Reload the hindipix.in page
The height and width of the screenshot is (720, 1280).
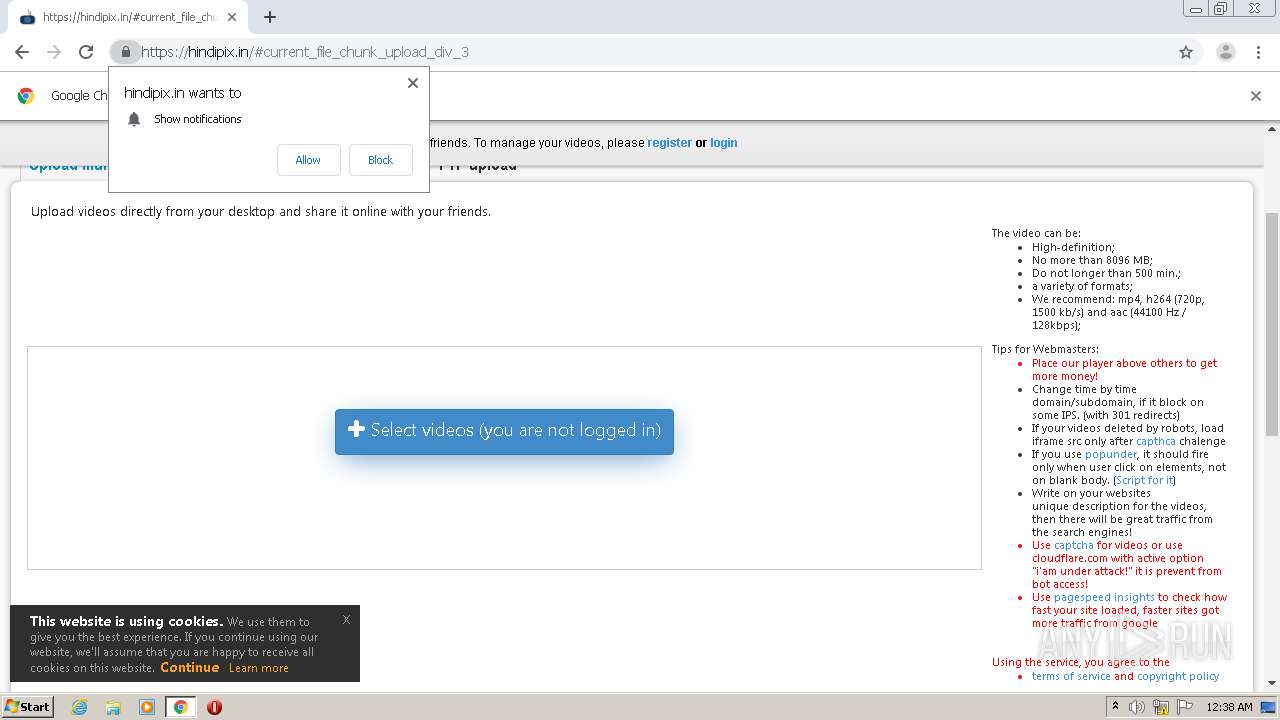[86, 52]
